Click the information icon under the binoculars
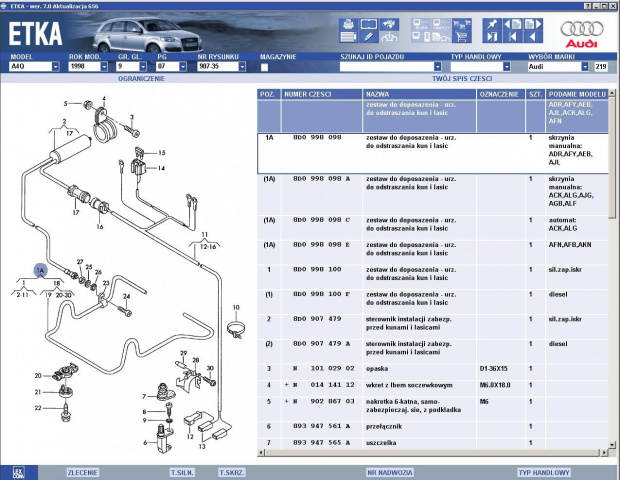Viewport: 620px width, 480px height. (389, 37)
